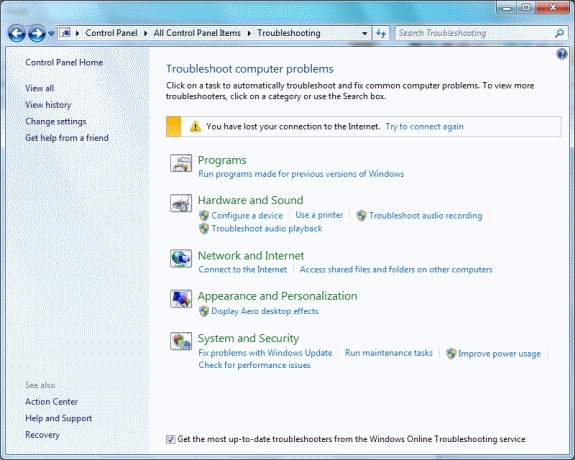575x460 pixels.
Task: Expand arrow before Control Panel breadcrumb
Action: click(77, 33)
